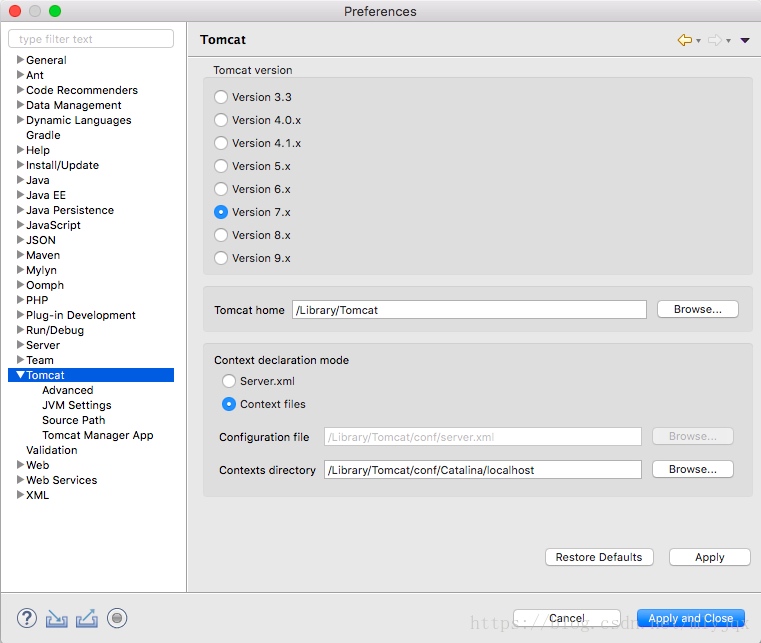761x643 pixels.
Task: Select Mylyn in the tree
Action: (x=41, y=270)
